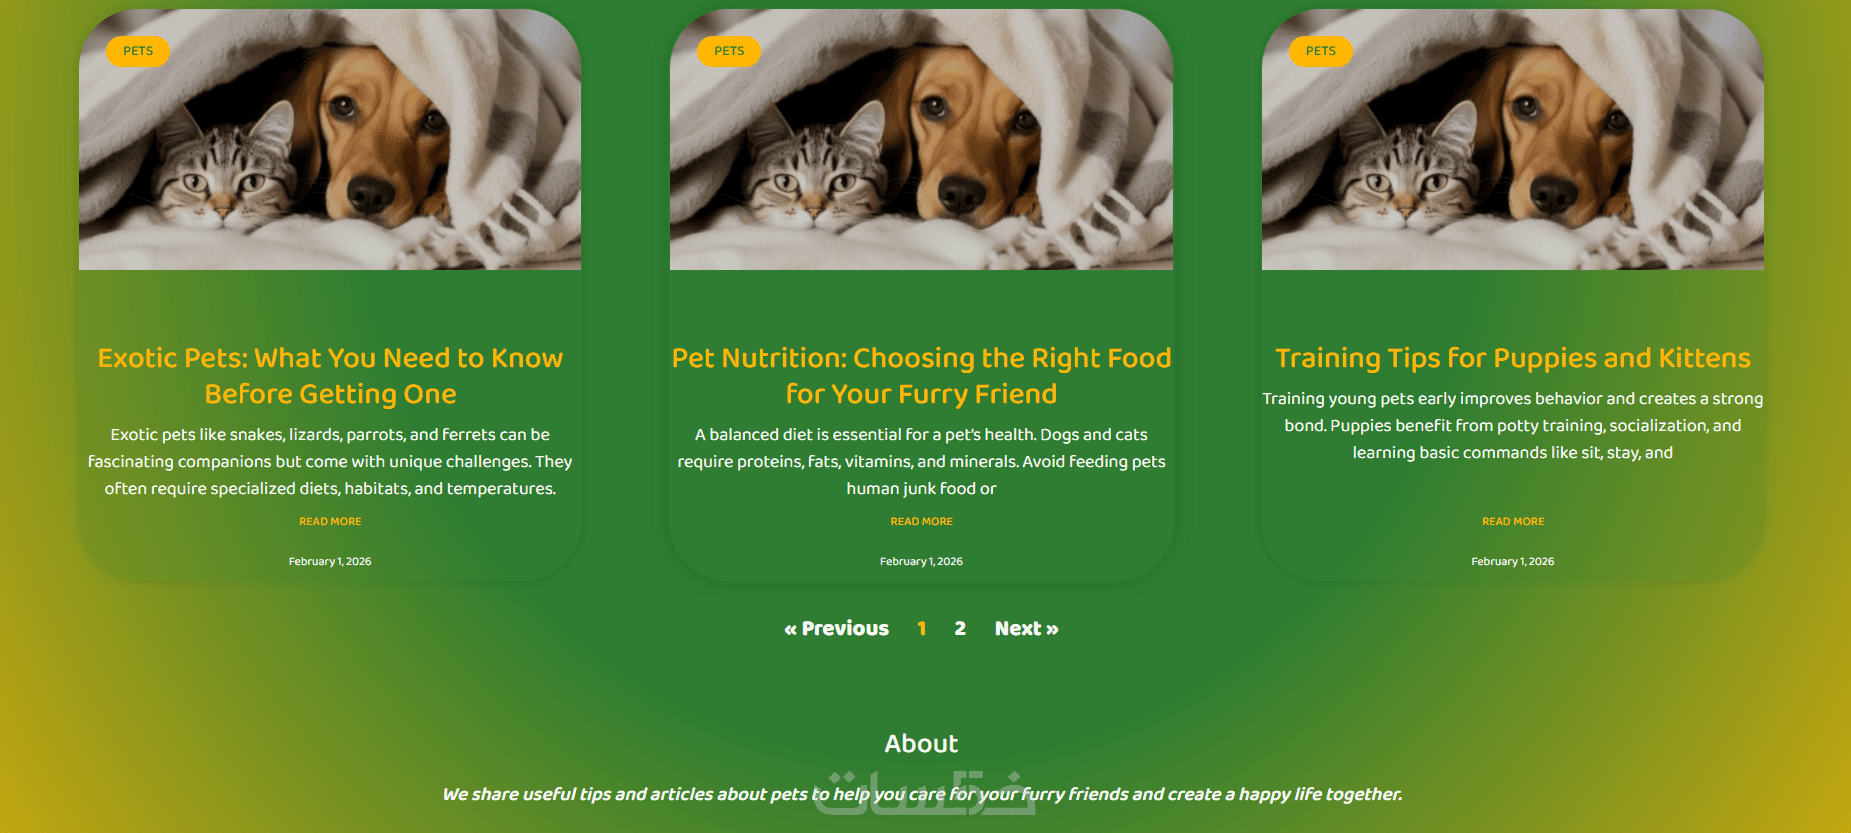This screenshot has height=833, width=1851.
Task: Open the Exotic Pets article thumbnail image
Action: pyautogui.click(x=330, y=140)
